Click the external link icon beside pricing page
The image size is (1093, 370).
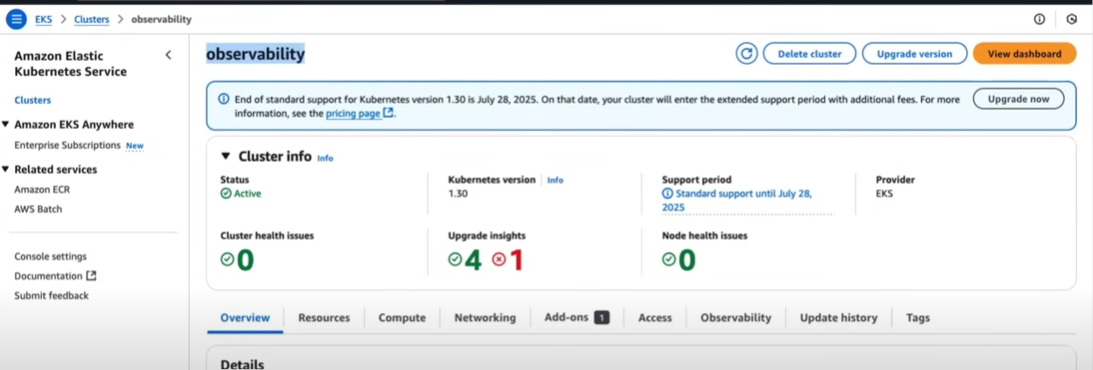(388, 113)
